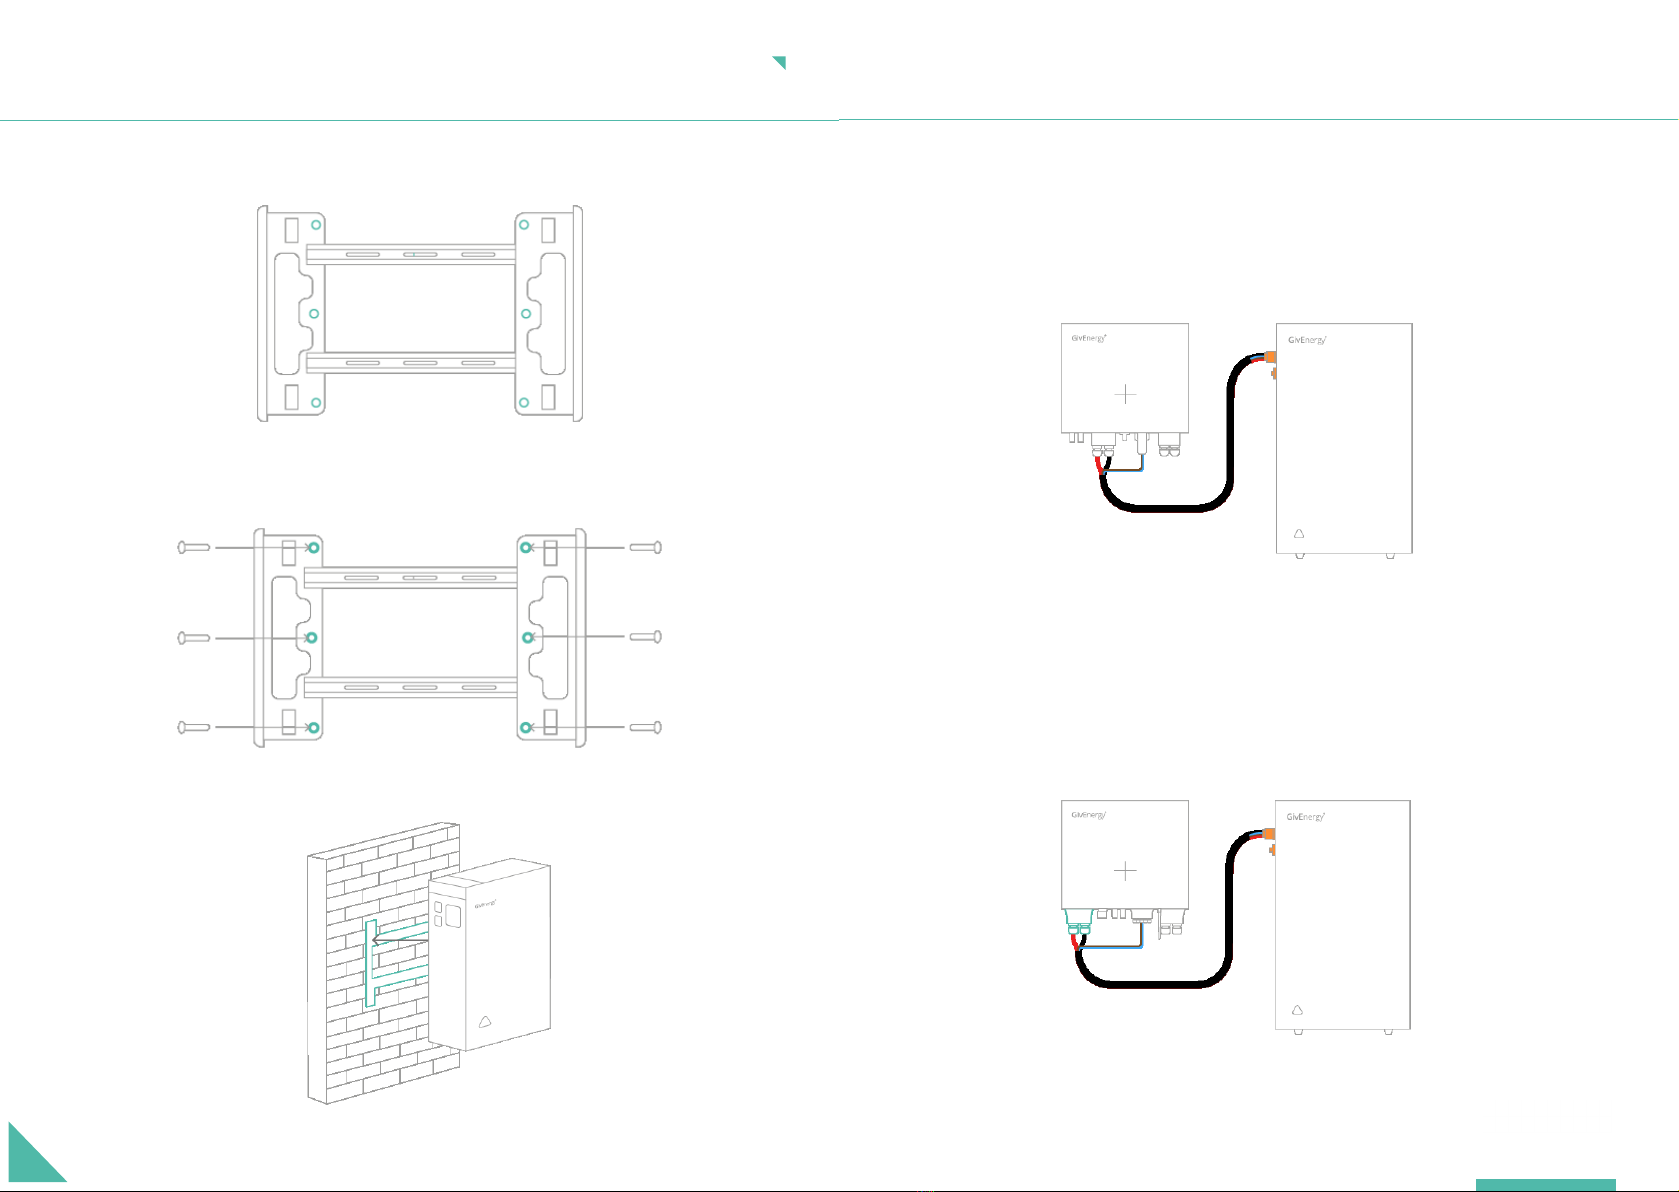Click the GivEnergy label on lower battery
The height and width of the screenshot is (1192, 1679).
[1306, 817]
